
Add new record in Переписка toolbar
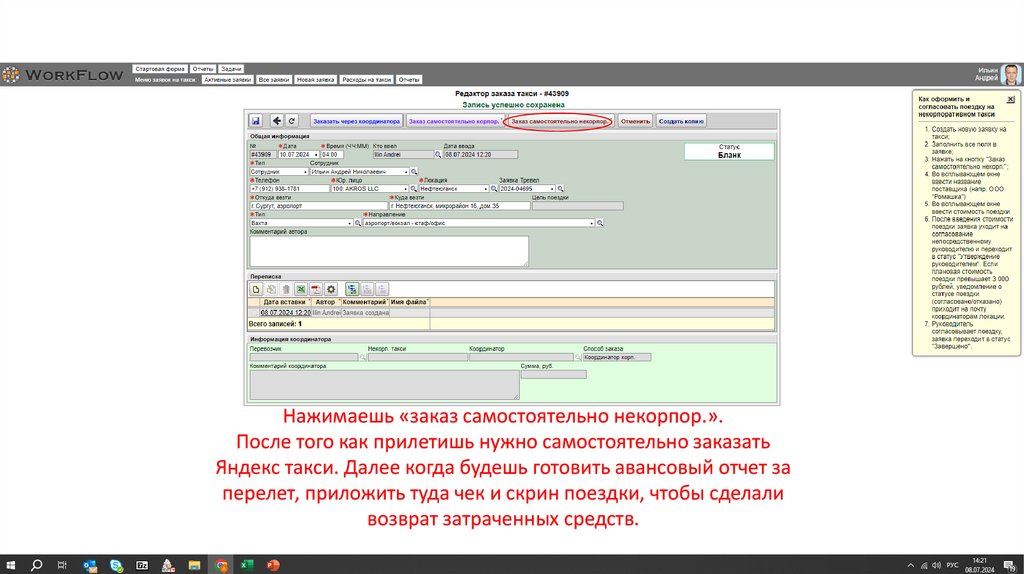point(256,289)
